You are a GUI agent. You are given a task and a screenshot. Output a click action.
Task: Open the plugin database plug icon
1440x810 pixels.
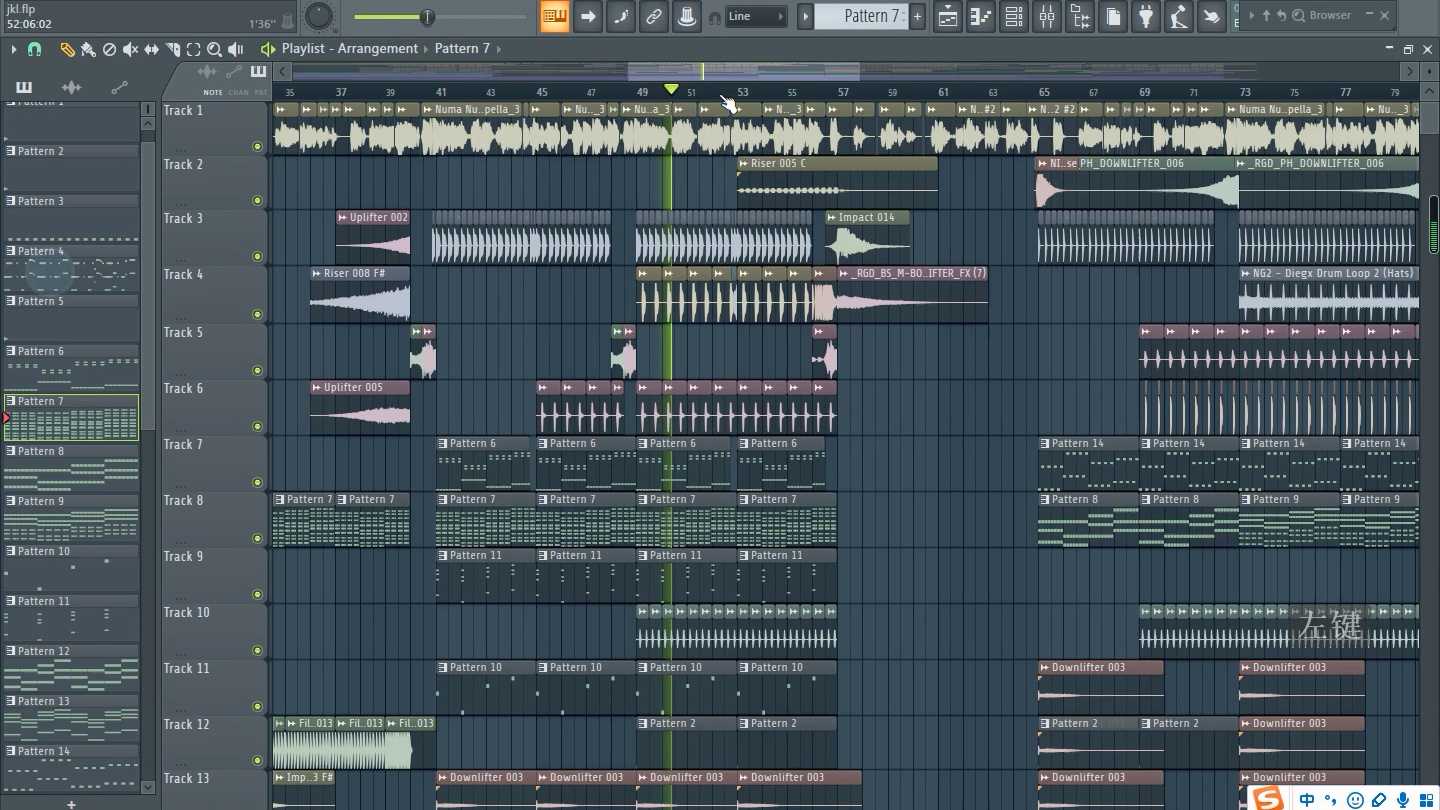(x=1146, y=16)
